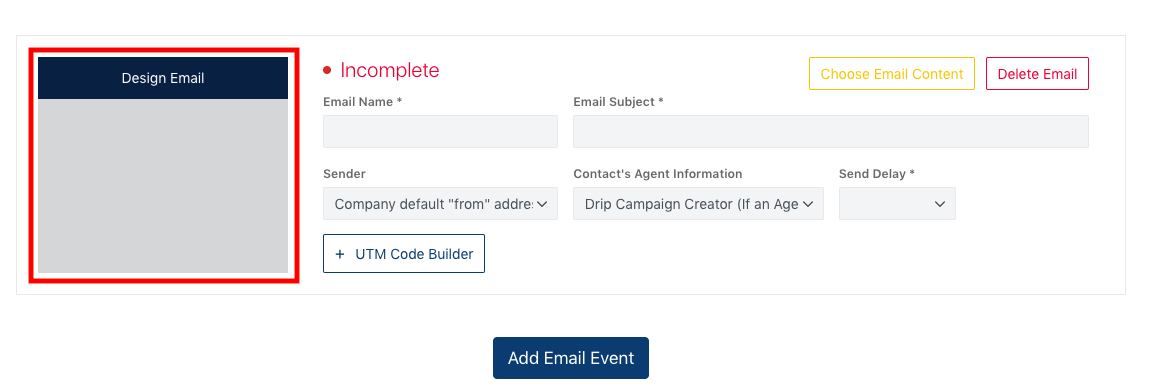
Task: Open the Sender dropdown
Action: click(440, 203)
